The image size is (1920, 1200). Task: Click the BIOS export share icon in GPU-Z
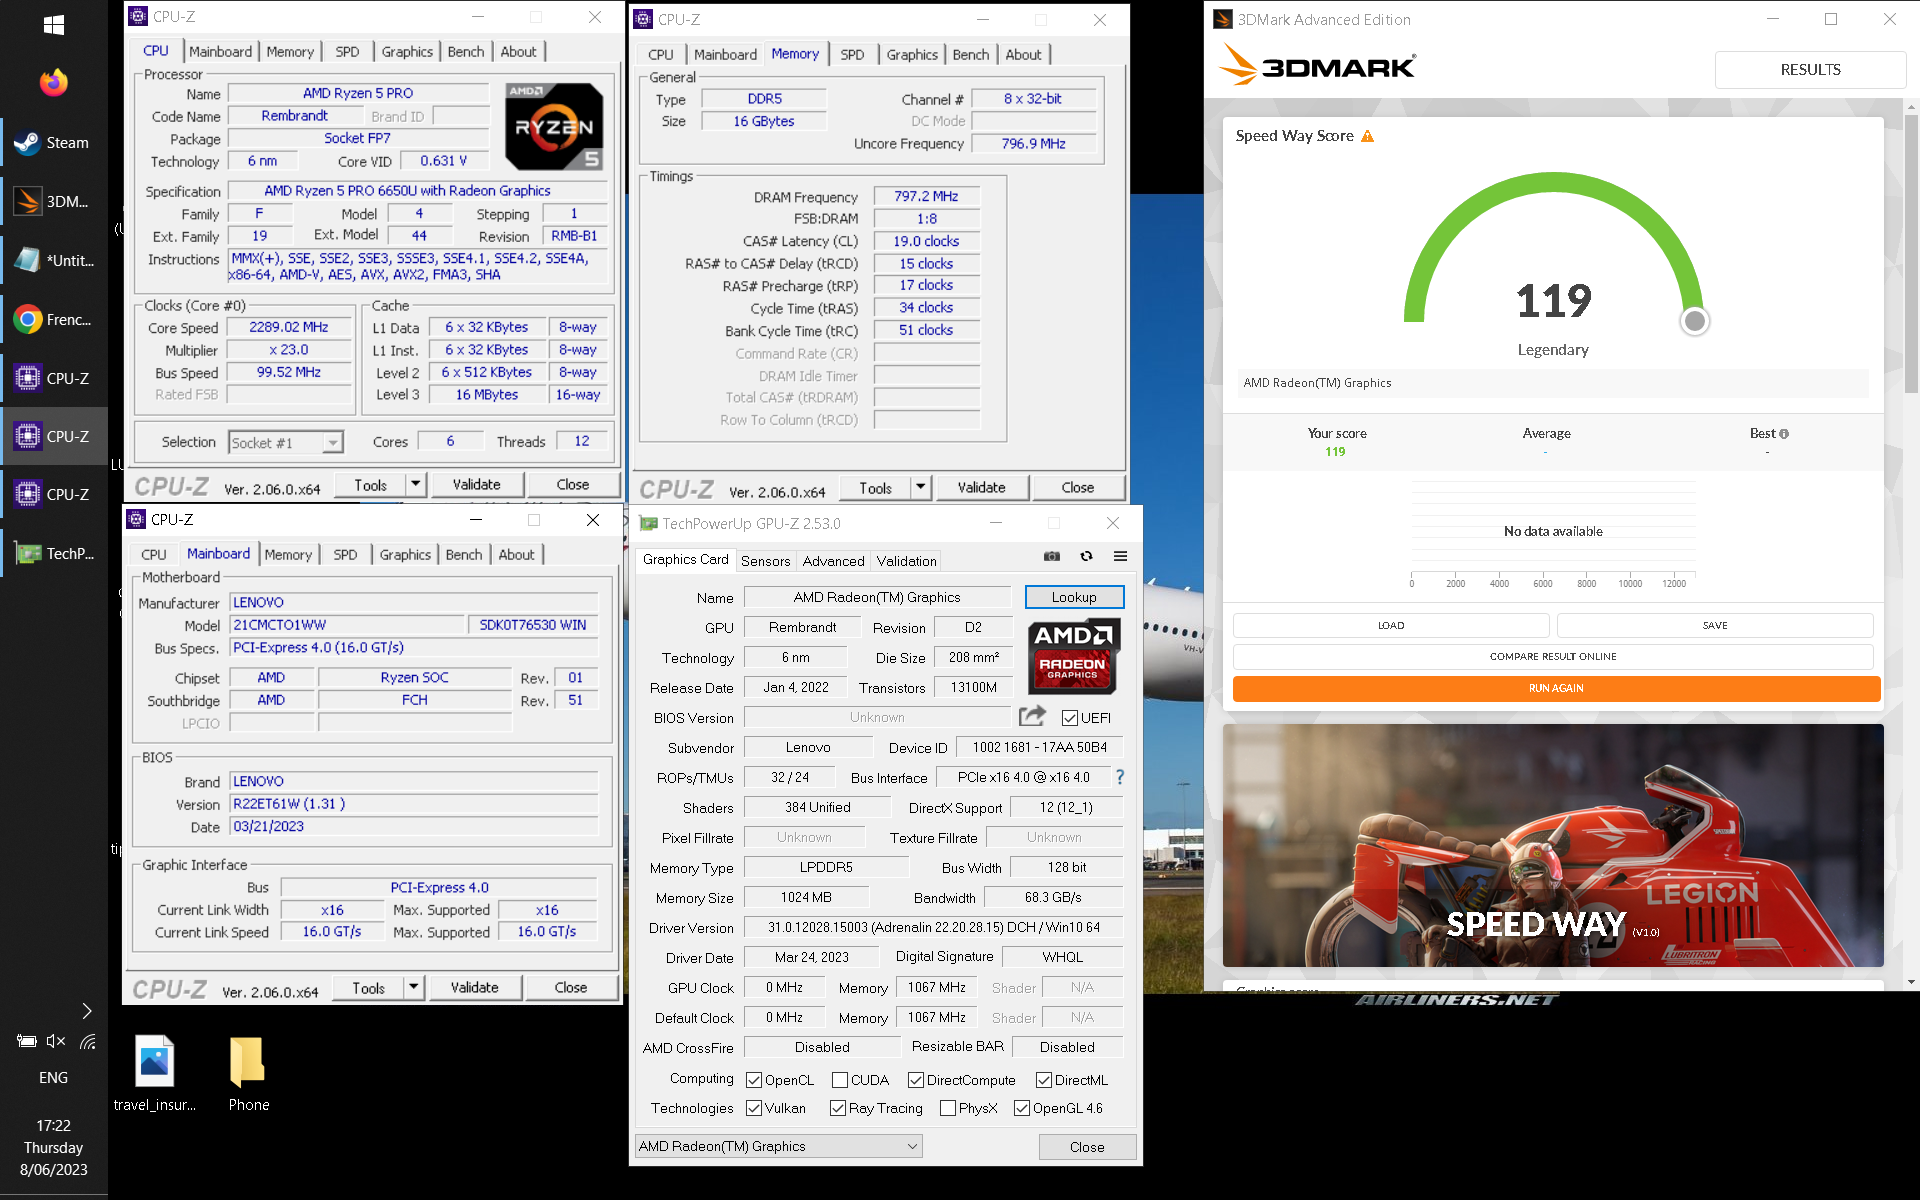pyautogui.click(x=1032, y=716)
